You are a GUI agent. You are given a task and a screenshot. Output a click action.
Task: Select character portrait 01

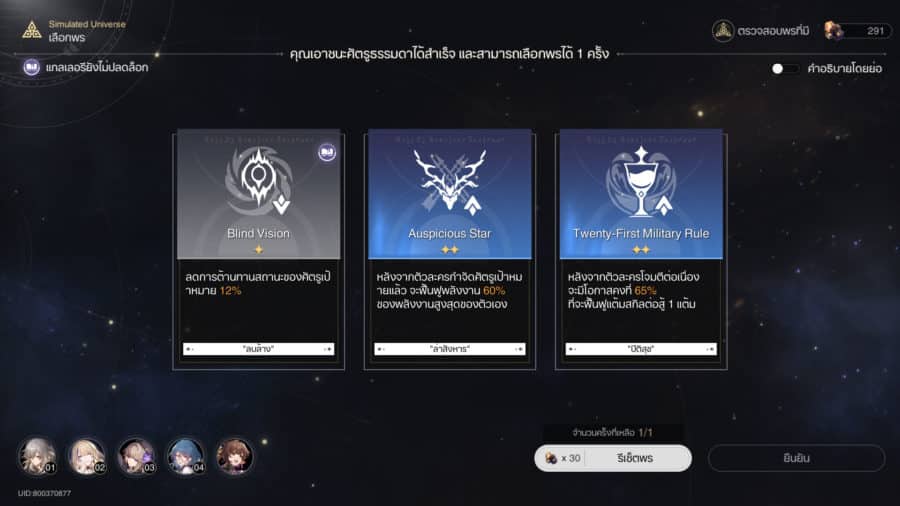pos(37,457)
